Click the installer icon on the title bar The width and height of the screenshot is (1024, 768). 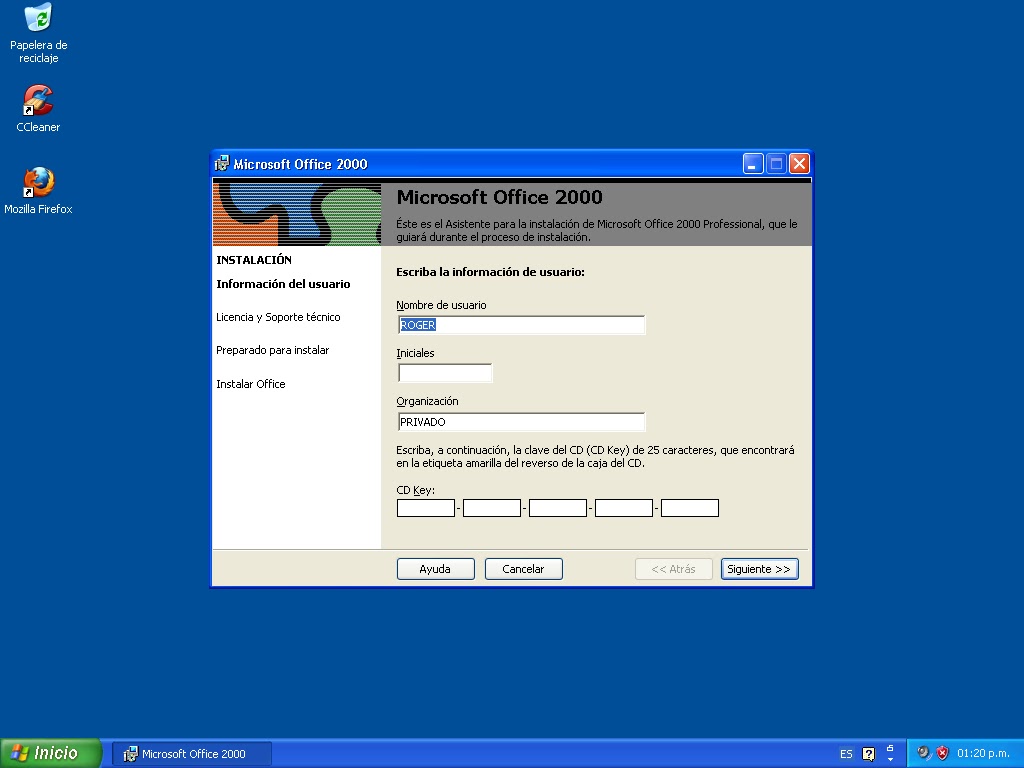pos(222,163)
